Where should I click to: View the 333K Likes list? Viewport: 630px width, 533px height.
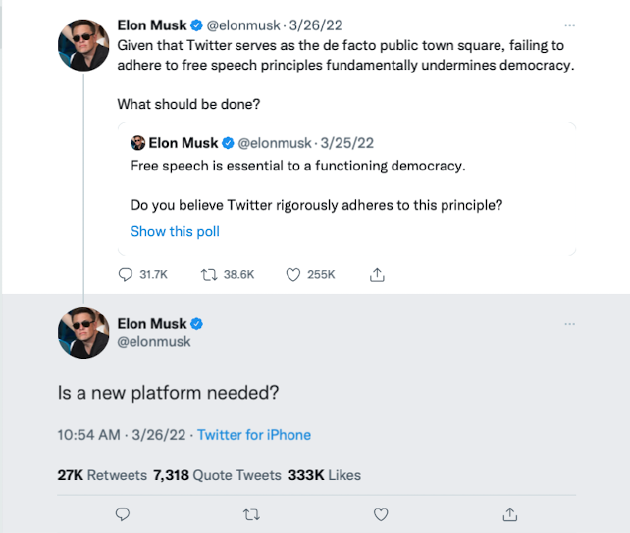(x=324, y=475)
